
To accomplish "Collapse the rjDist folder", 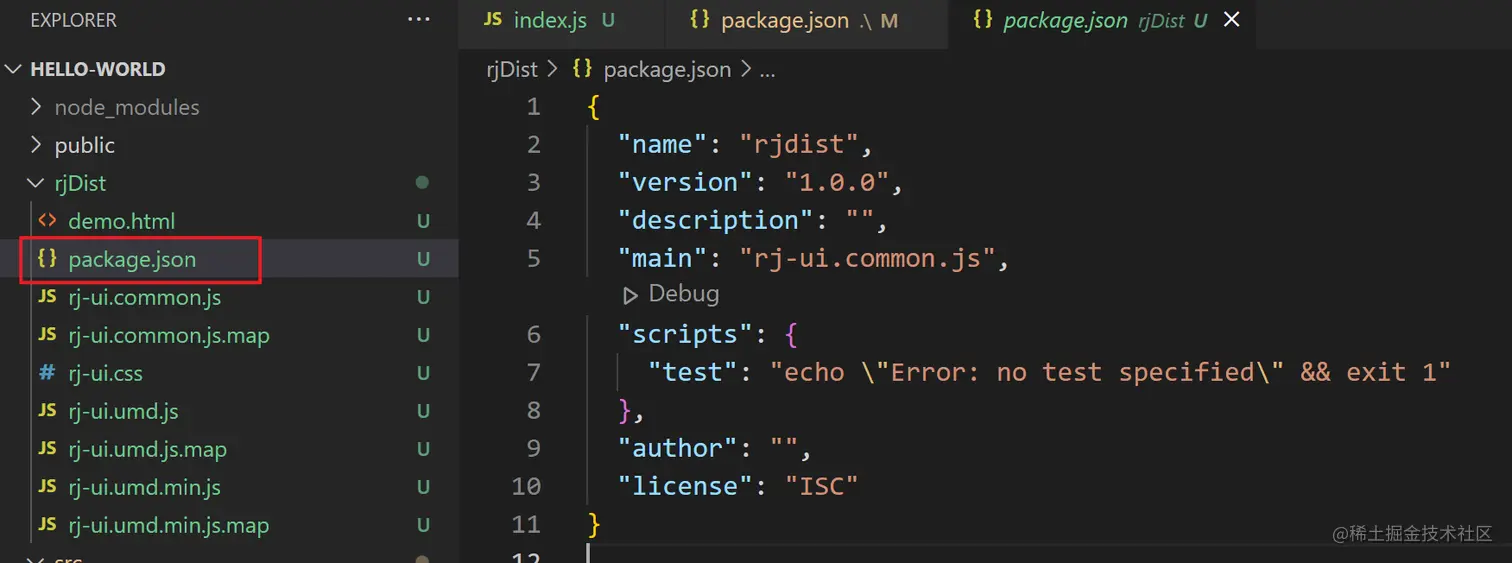I will (36, 183).
